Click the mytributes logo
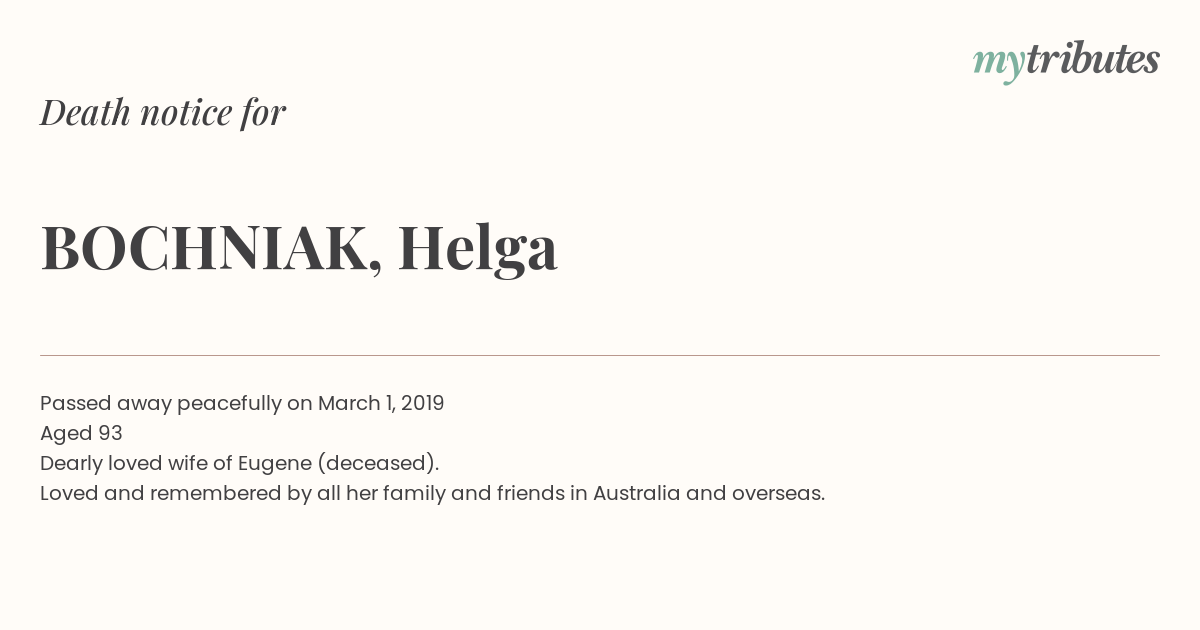The width and height of the screenshot is (1200, 630). click(1066, 61)
